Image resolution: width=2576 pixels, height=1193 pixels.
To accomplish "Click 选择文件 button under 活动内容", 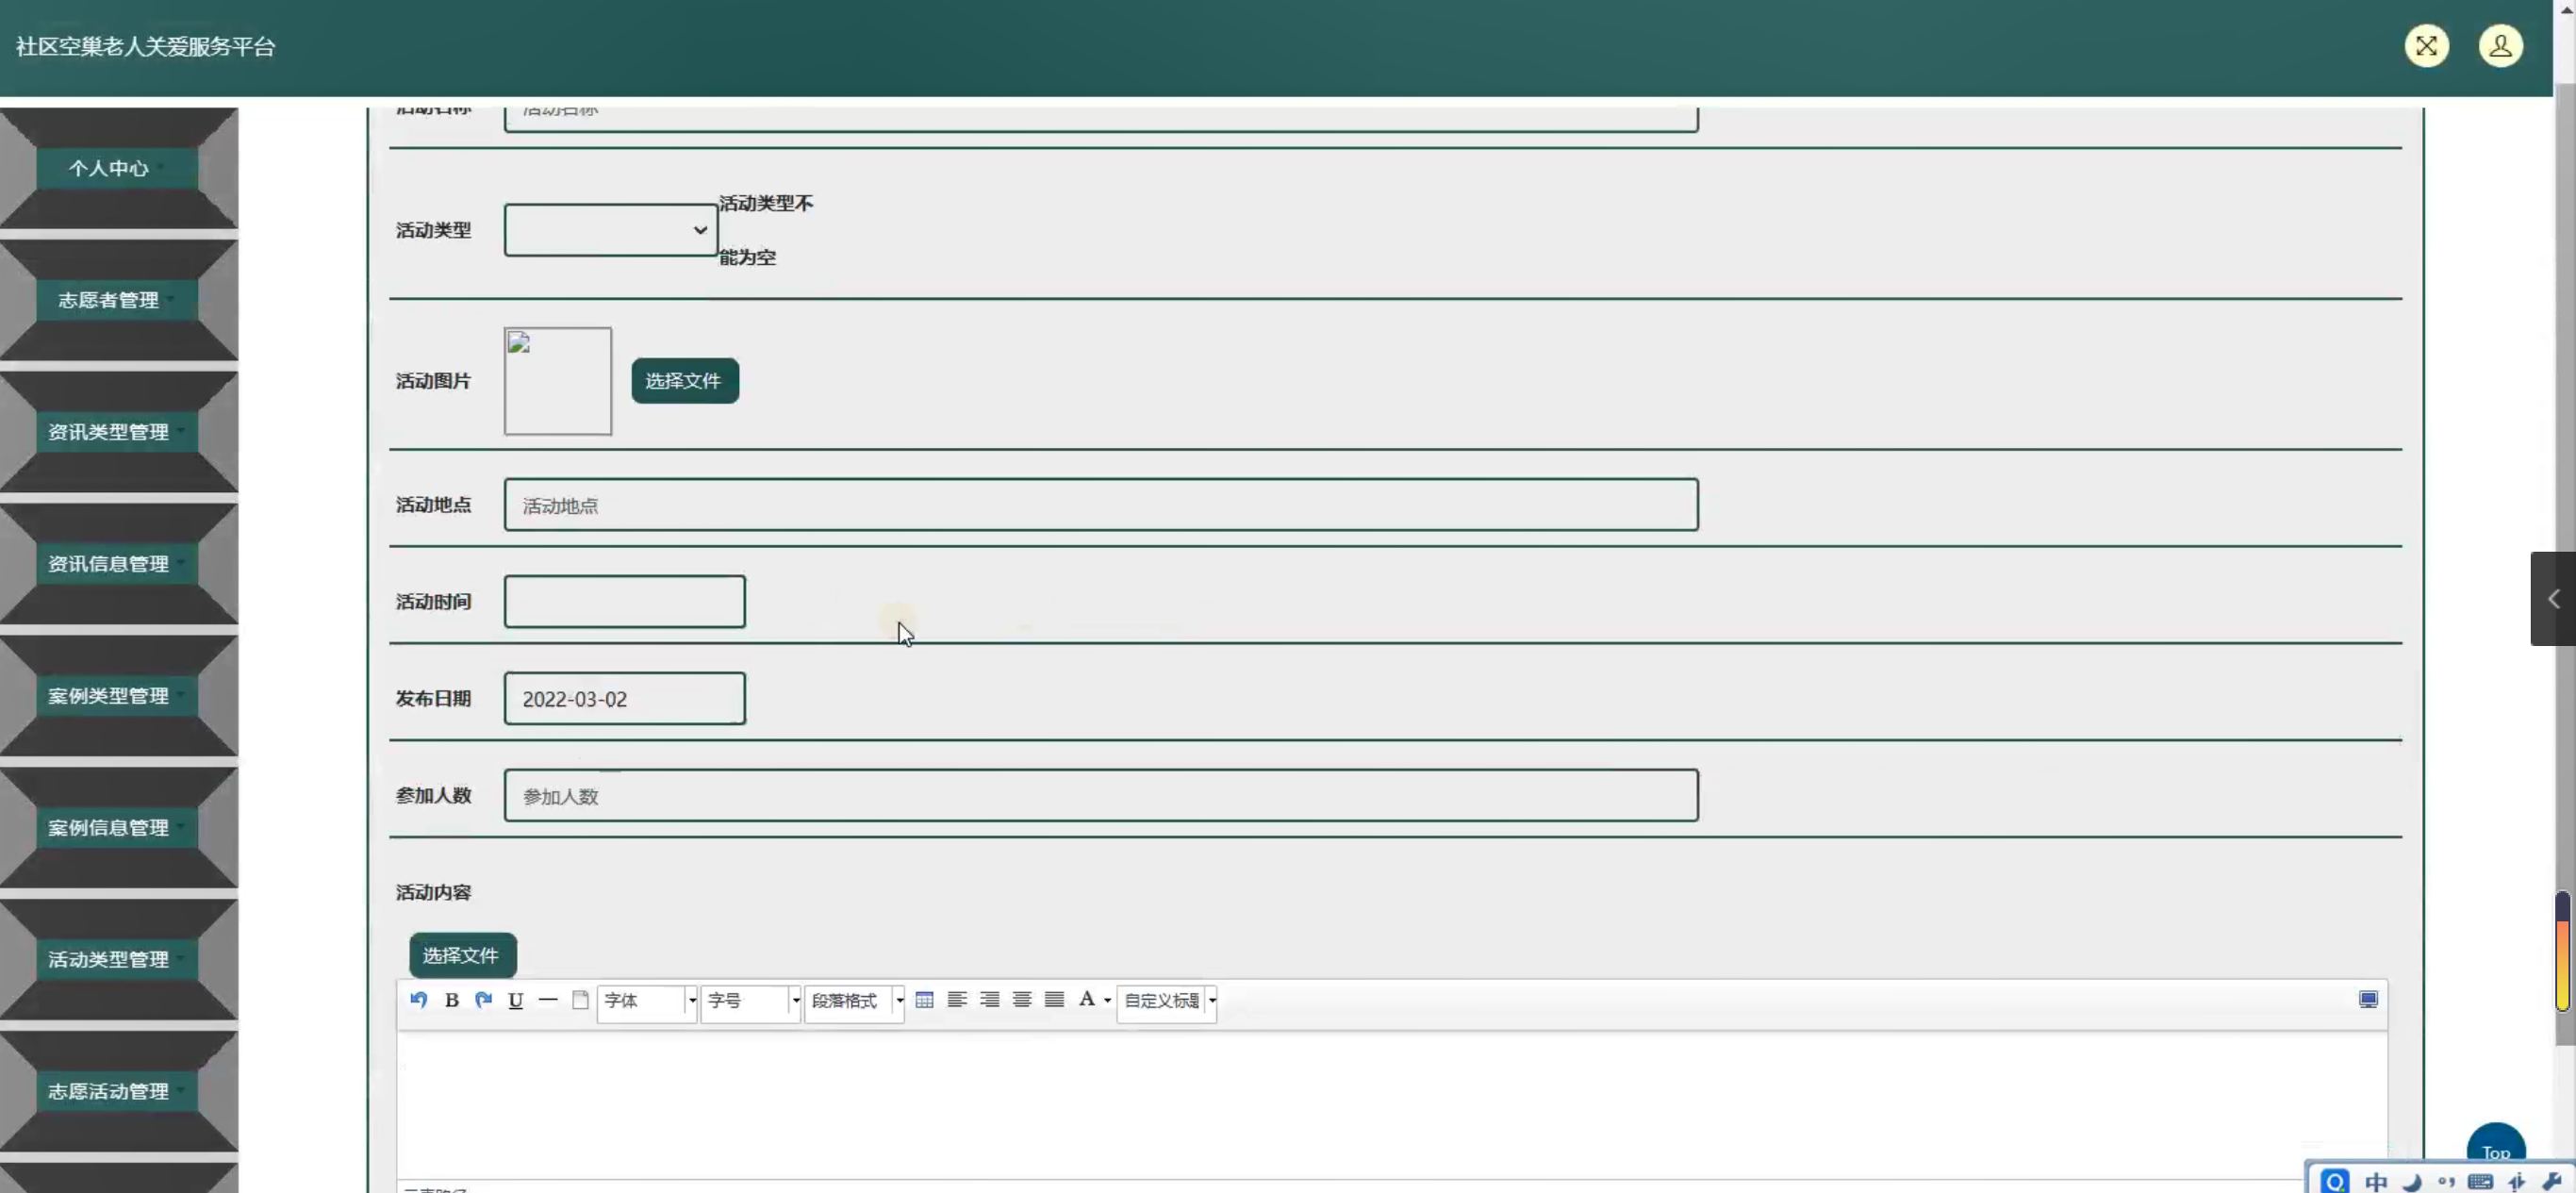I will [x=462, y=955].
